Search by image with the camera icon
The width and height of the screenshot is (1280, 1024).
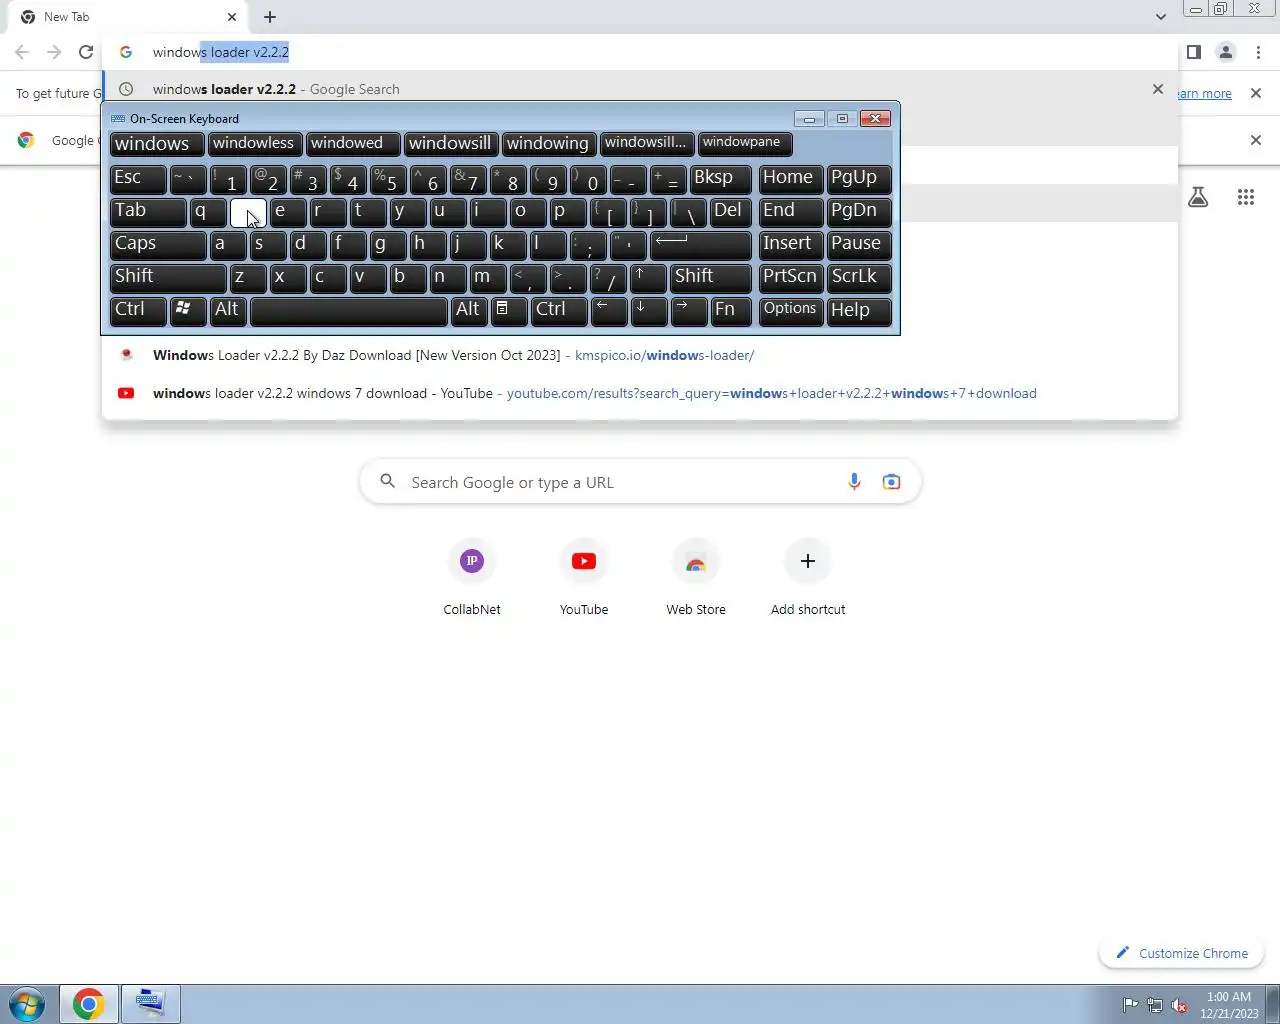tap(891, 482)
